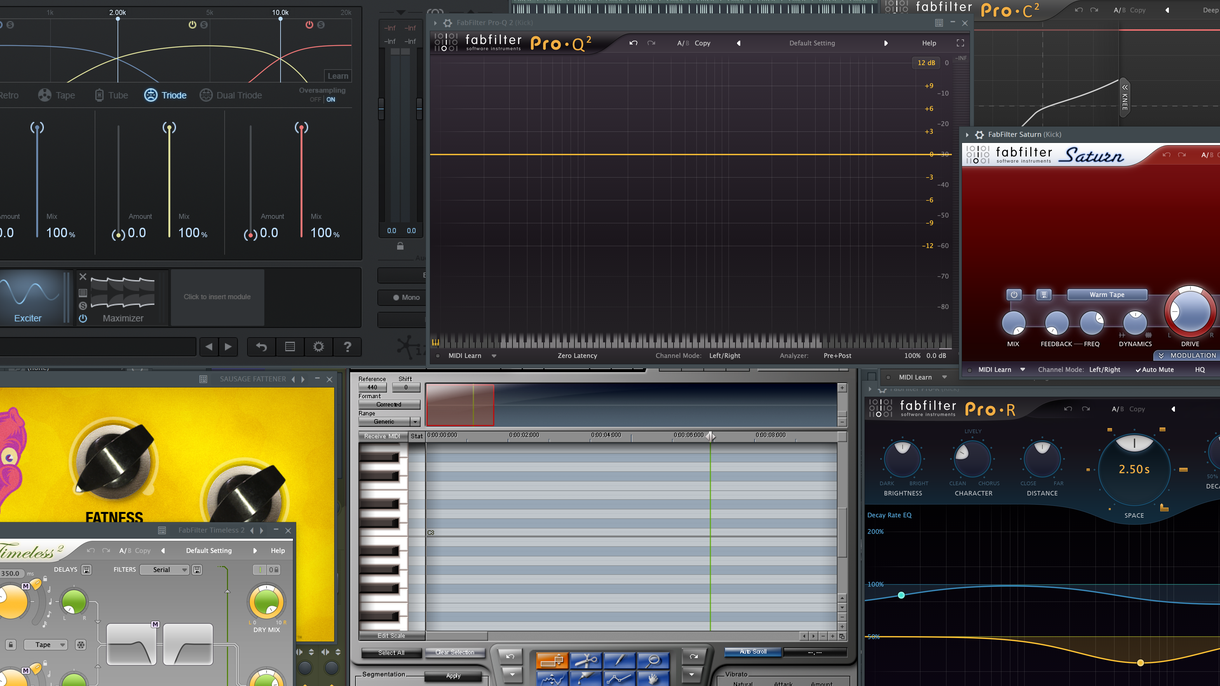The height and width of the screenshot is (686, 1220).
Task: Select the magnifier zoom tool
Action: (x=654, y=660)
